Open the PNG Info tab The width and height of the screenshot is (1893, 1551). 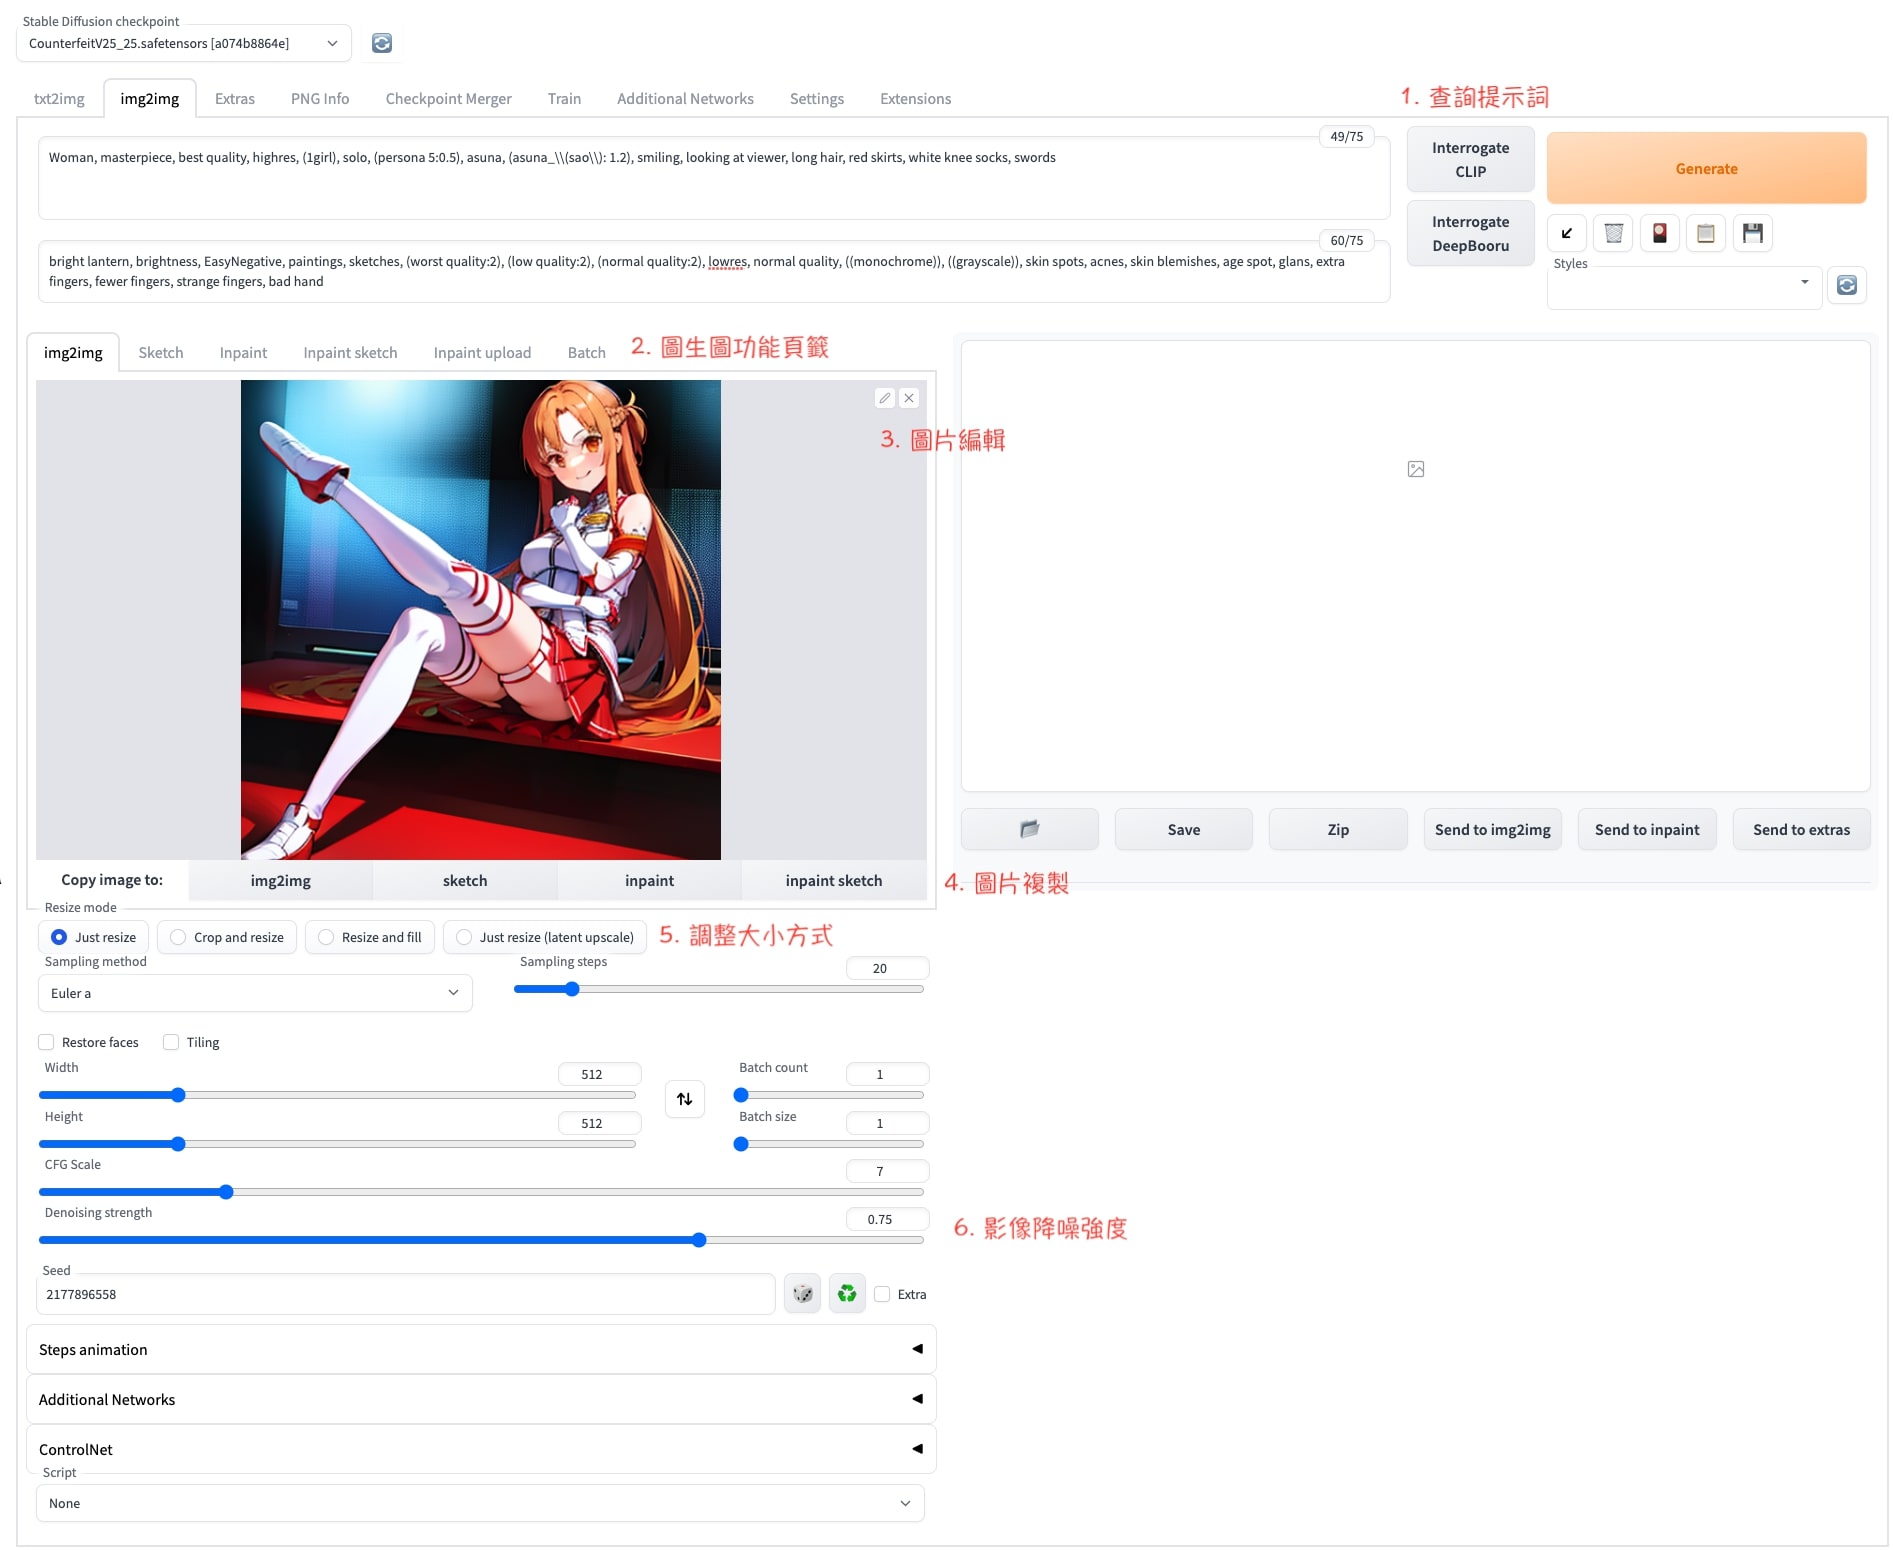click(x=320, y=98)
